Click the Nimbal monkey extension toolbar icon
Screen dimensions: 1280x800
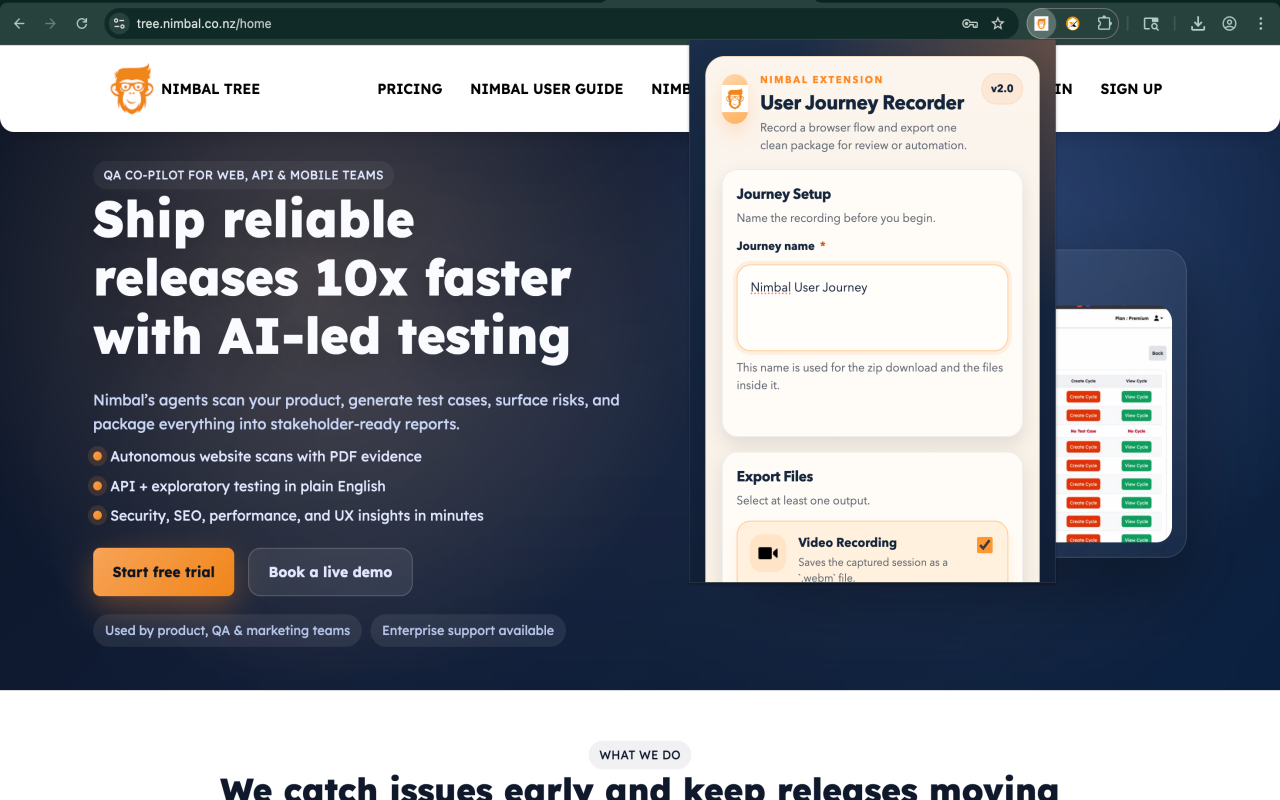pyautogui.click(x=1041, y=23)
